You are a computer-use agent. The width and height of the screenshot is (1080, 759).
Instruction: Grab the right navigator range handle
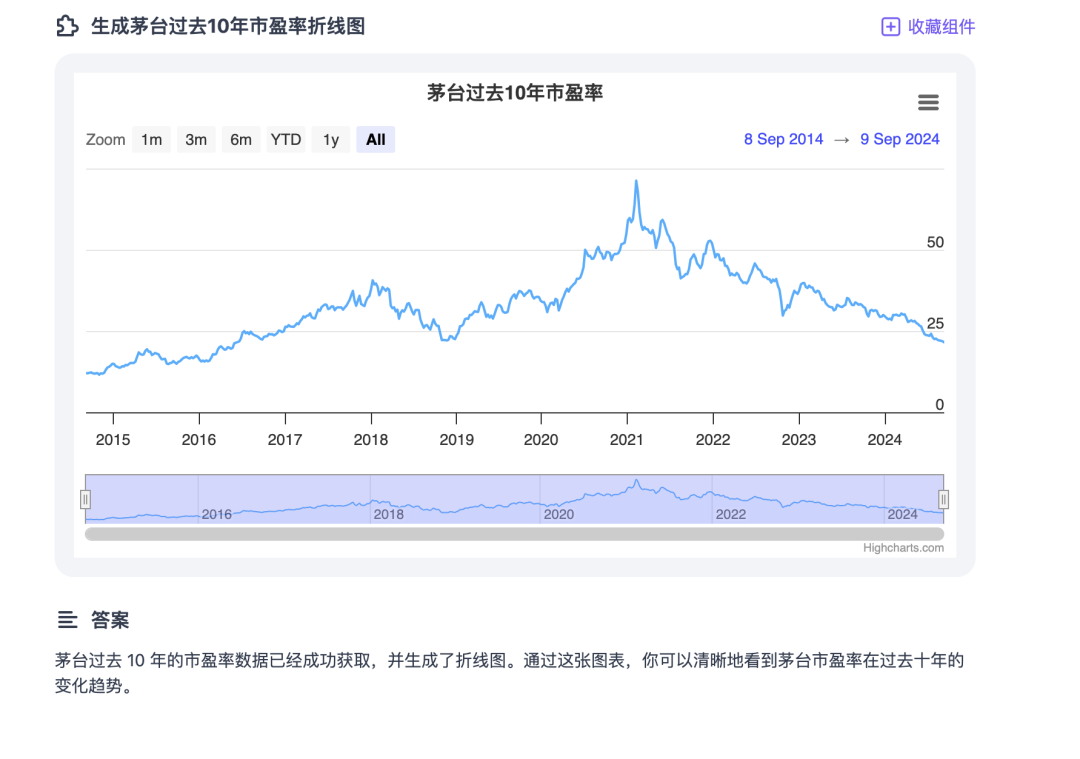point(944,499)
